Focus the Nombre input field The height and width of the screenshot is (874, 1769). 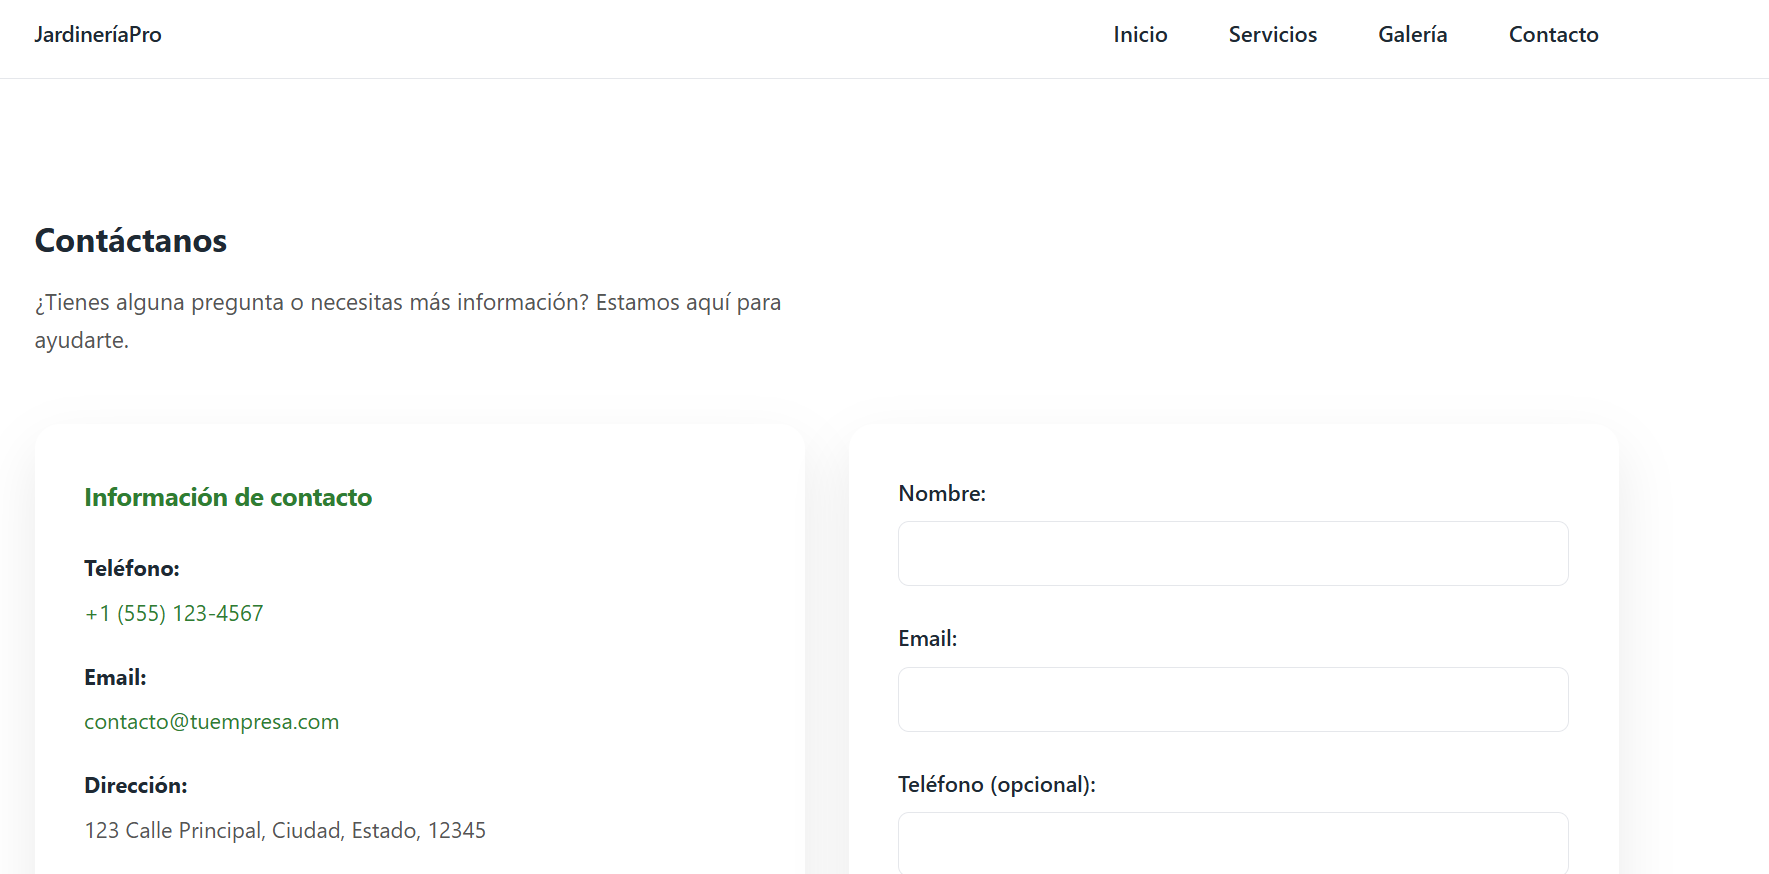tap(1232, 554)
